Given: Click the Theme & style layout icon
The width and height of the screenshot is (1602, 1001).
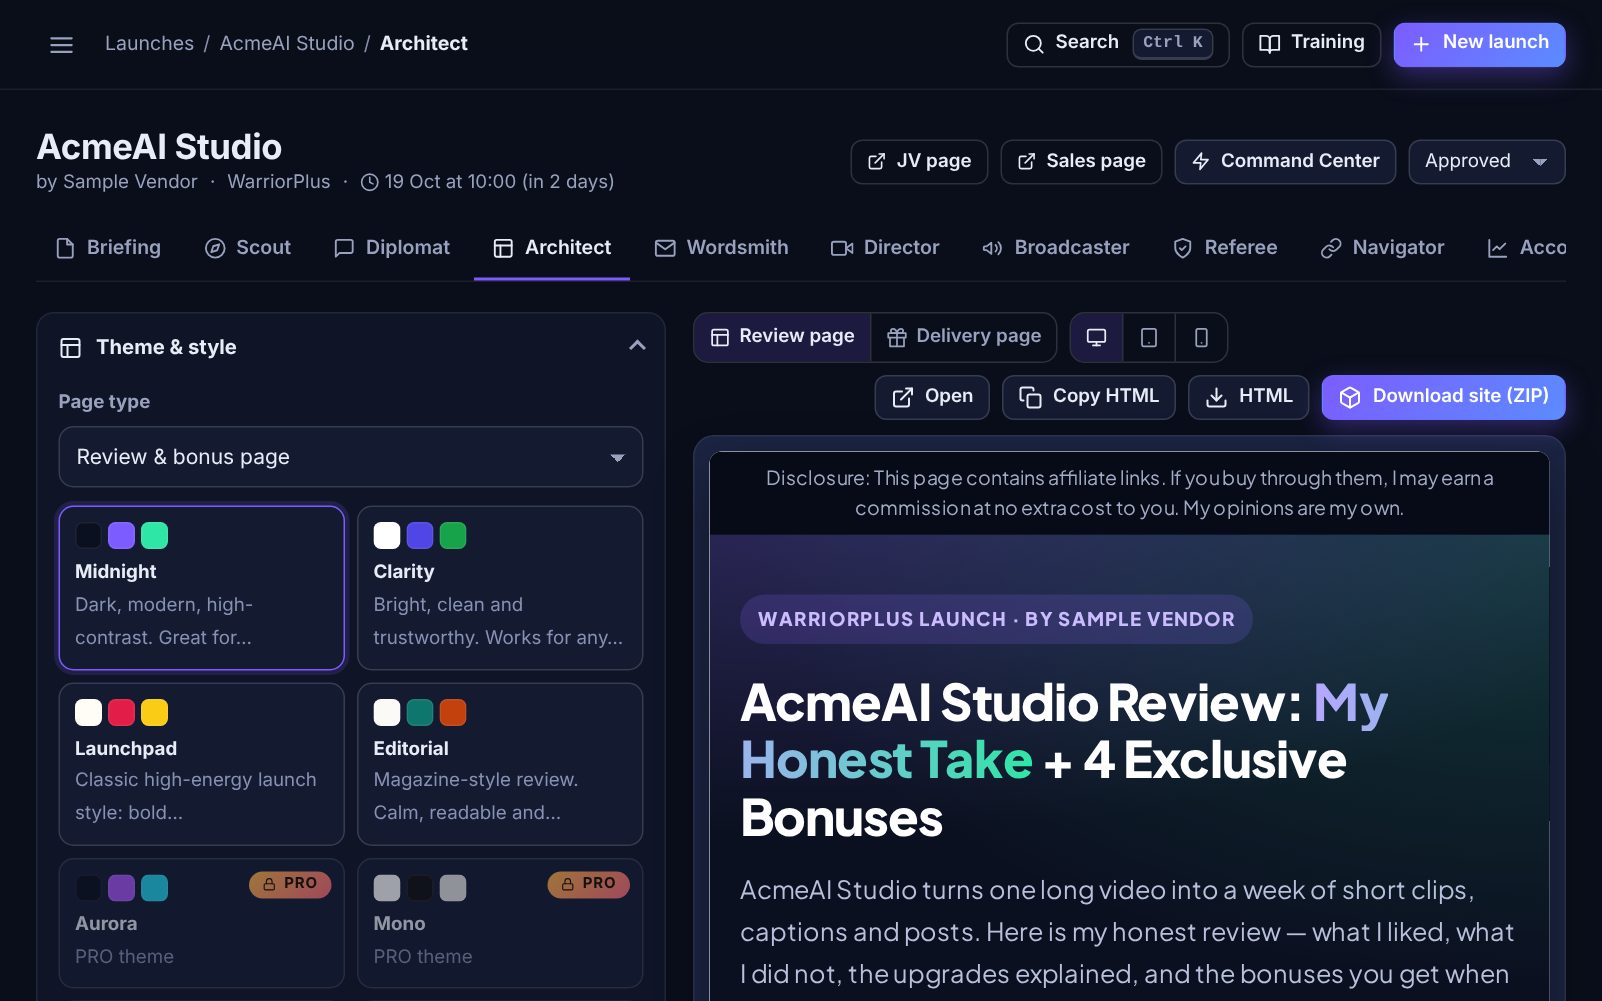Looking at the screenshot, I should tap(70, 348).
